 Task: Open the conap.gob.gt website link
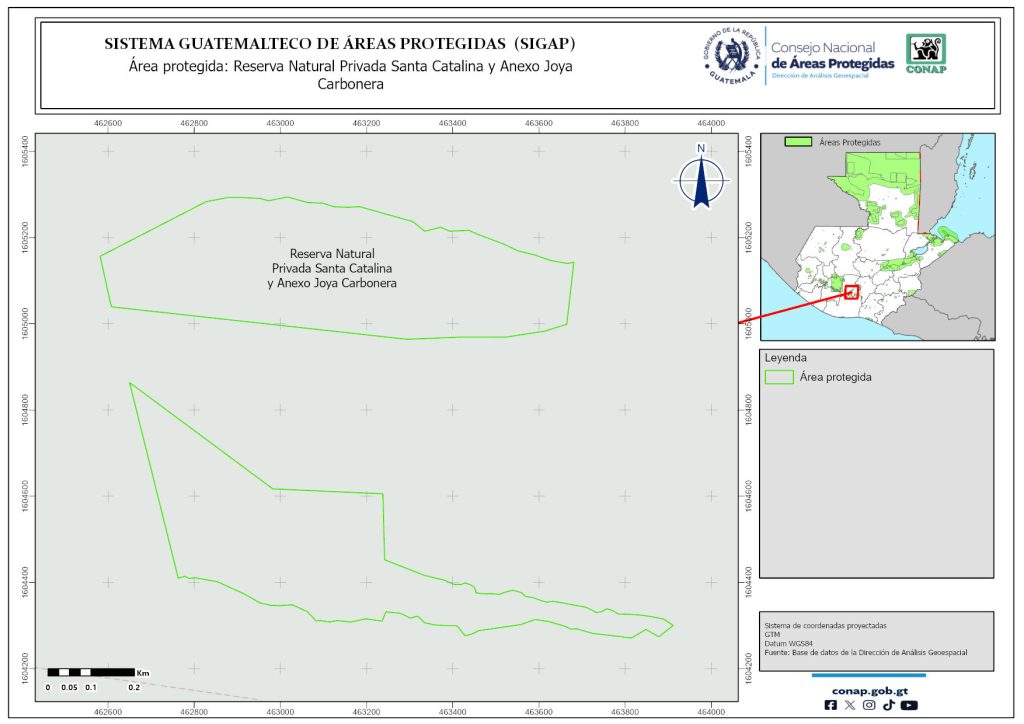pyautogui.click(x=869, y=690)
